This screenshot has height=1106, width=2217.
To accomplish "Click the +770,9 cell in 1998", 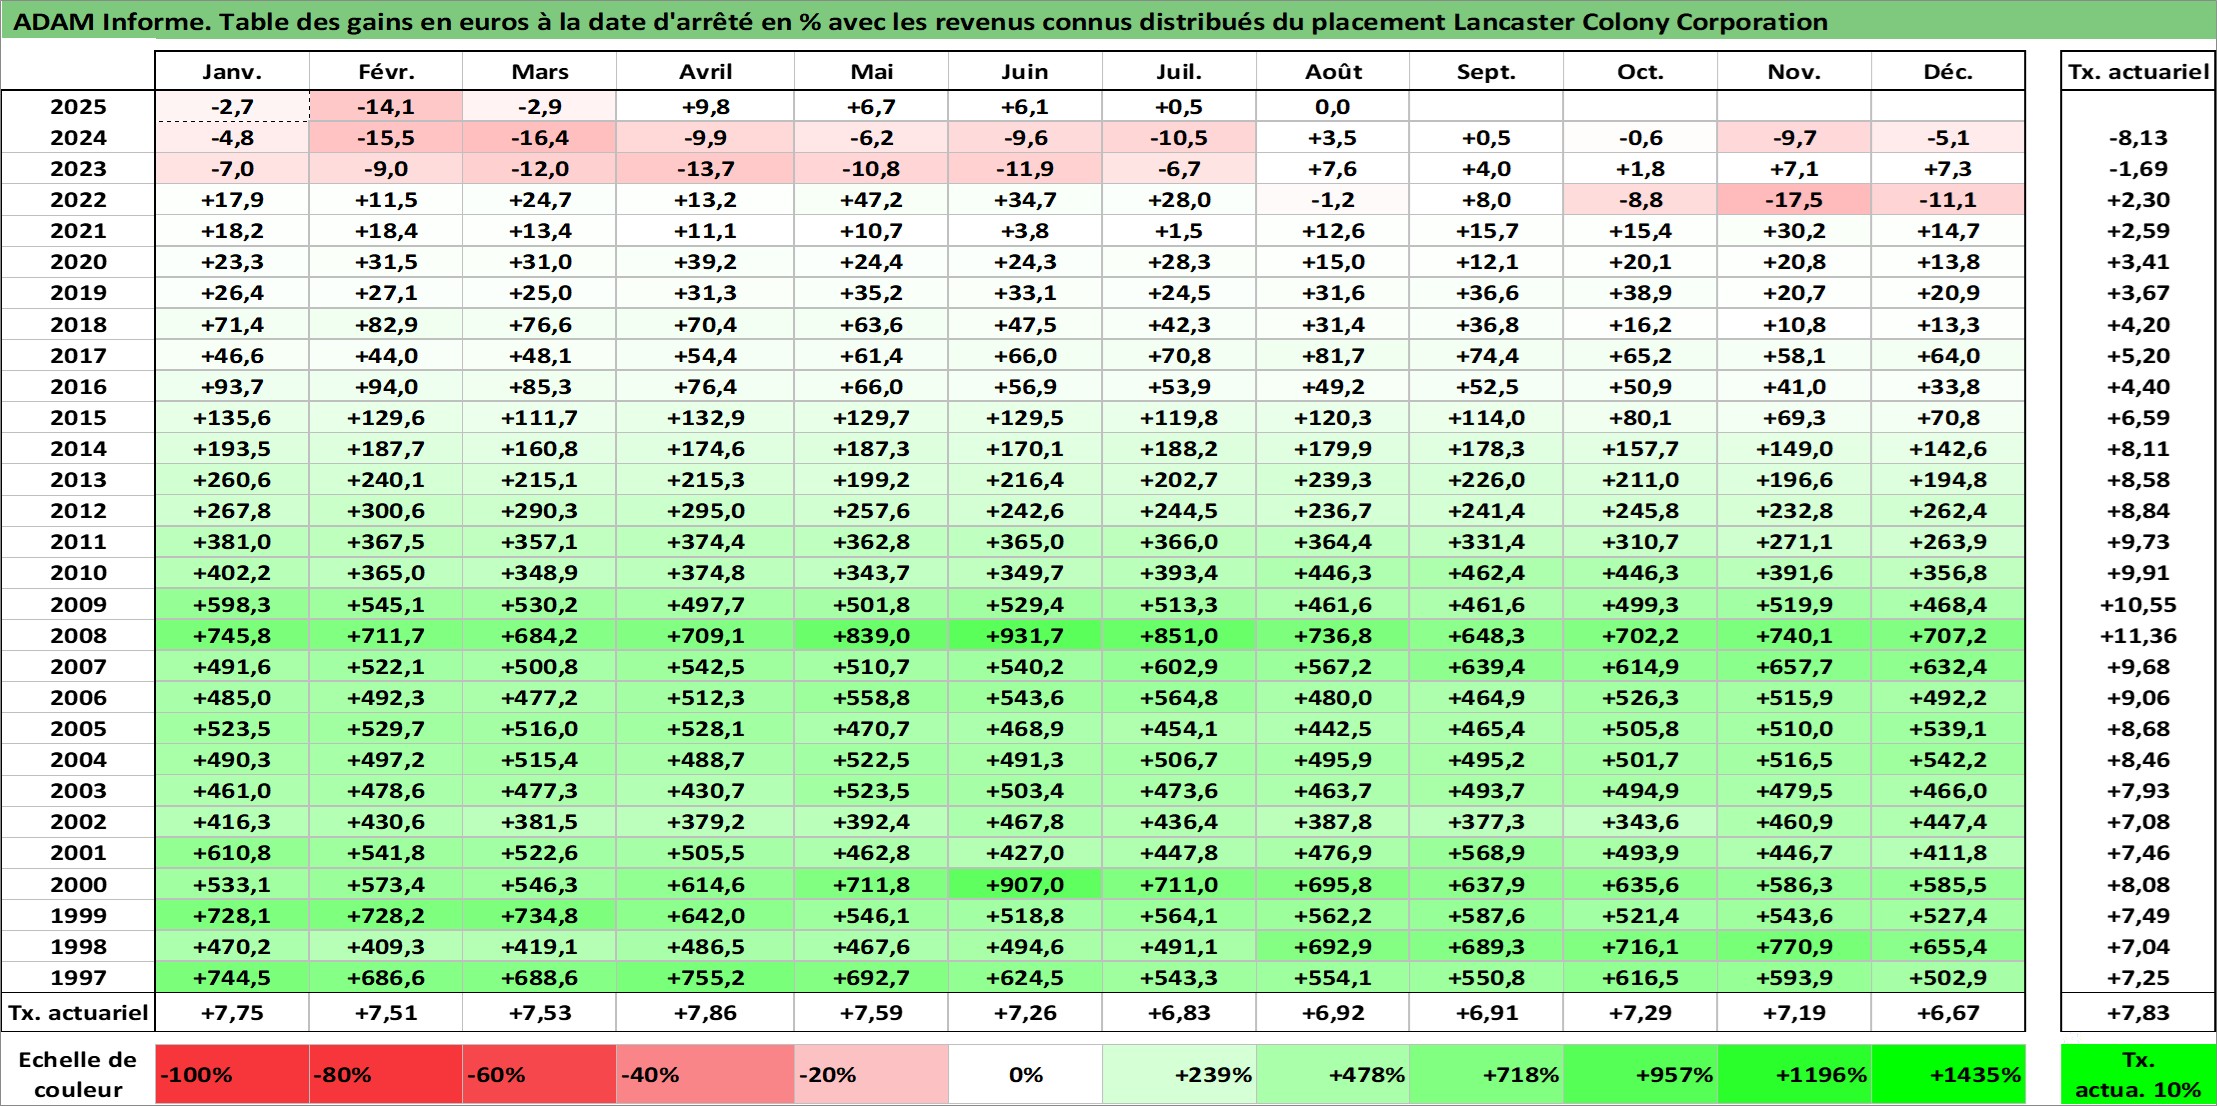I will coord(1794,947).
